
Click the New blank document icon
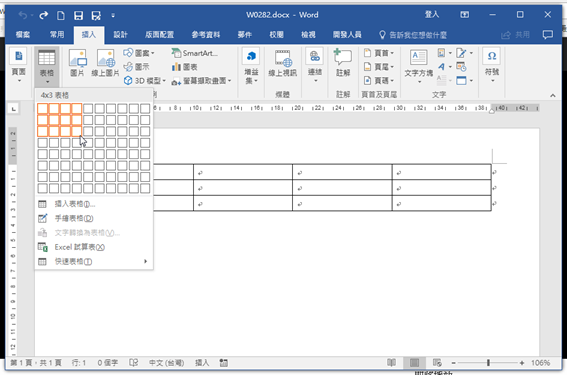(x=61, y=15)
